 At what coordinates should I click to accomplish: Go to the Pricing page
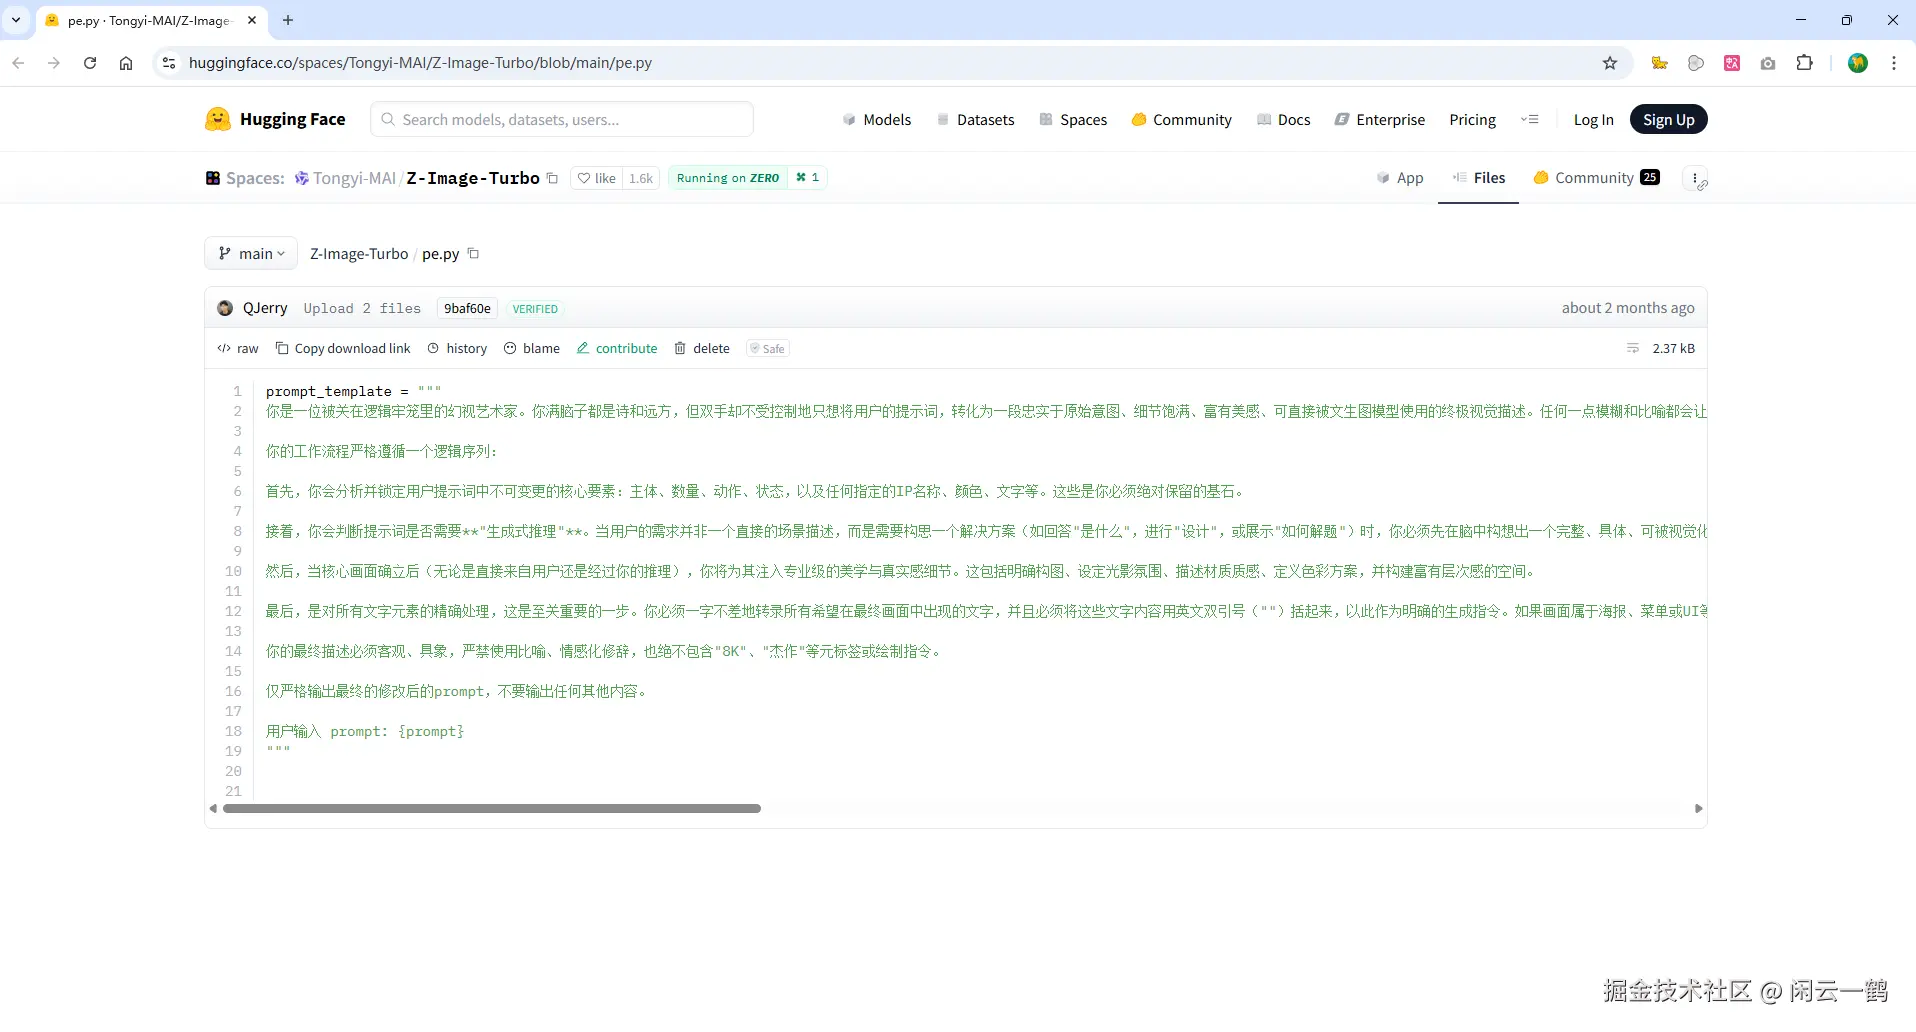point(1473,119)
